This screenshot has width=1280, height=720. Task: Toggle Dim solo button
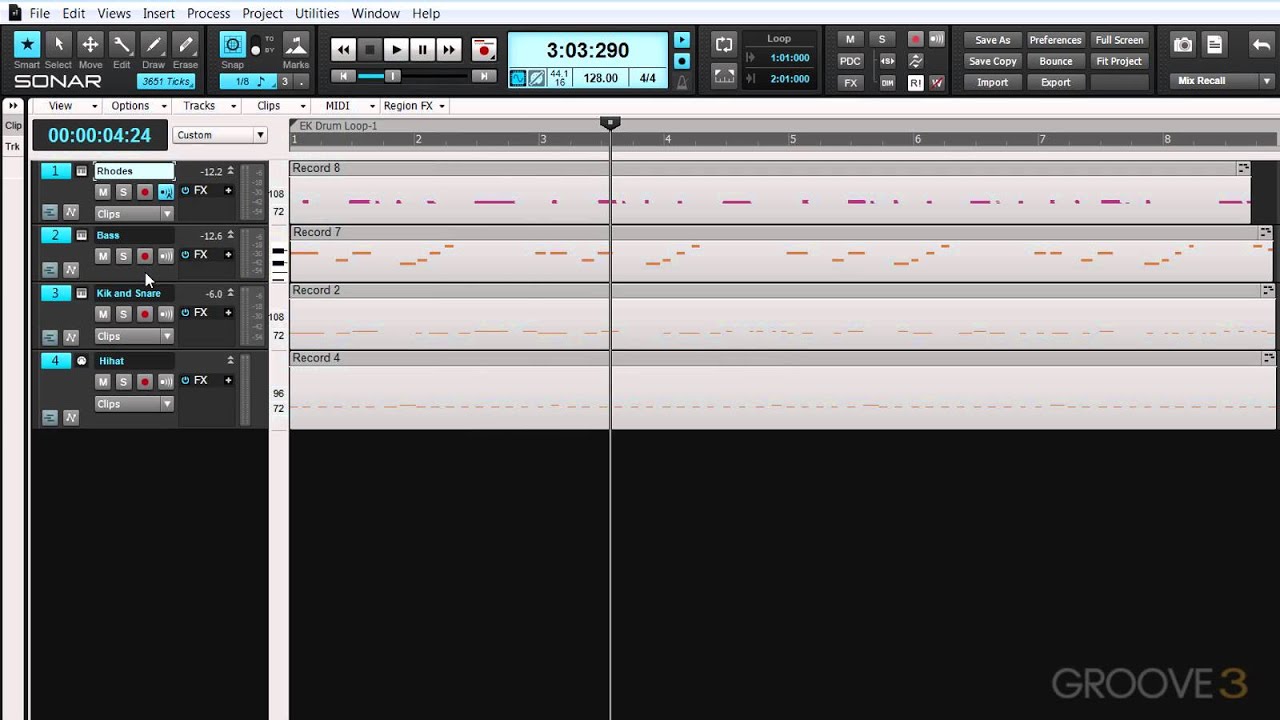887,83
